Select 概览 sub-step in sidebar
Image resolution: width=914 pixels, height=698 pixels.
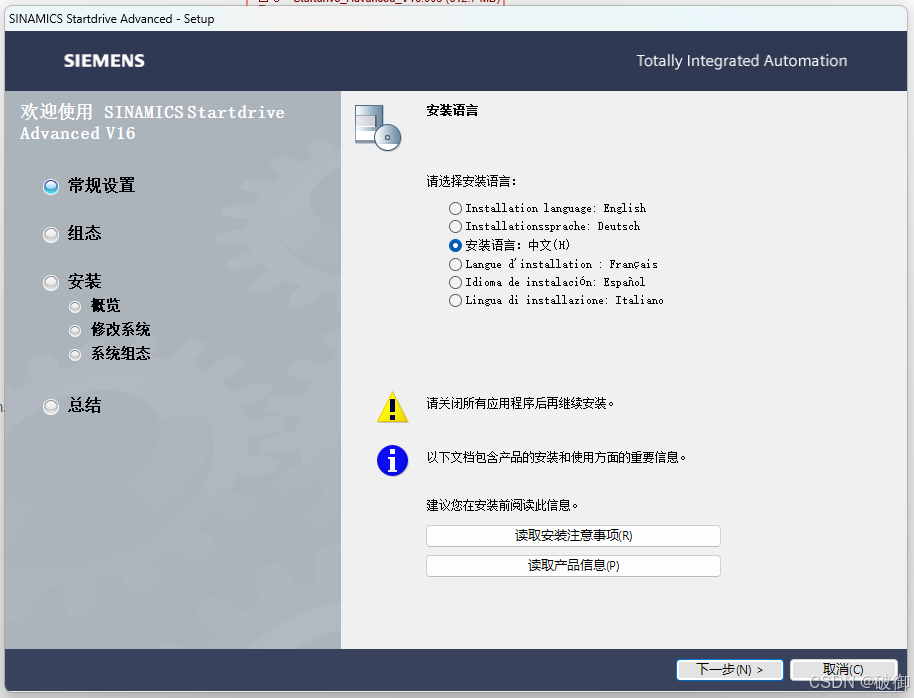click(x=94, y=306)
